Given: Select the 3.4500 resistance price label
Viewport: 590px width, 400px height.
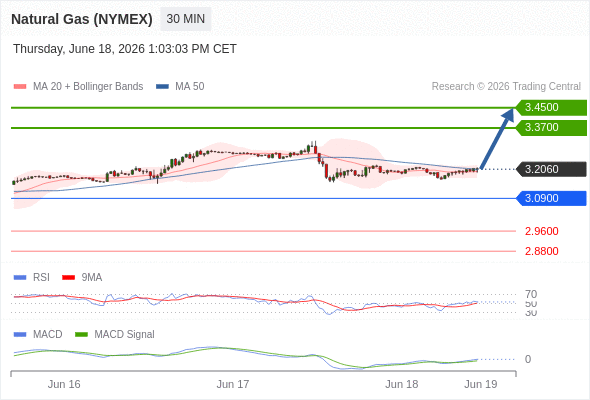Looking at the screenshot, I should [551, 108].
